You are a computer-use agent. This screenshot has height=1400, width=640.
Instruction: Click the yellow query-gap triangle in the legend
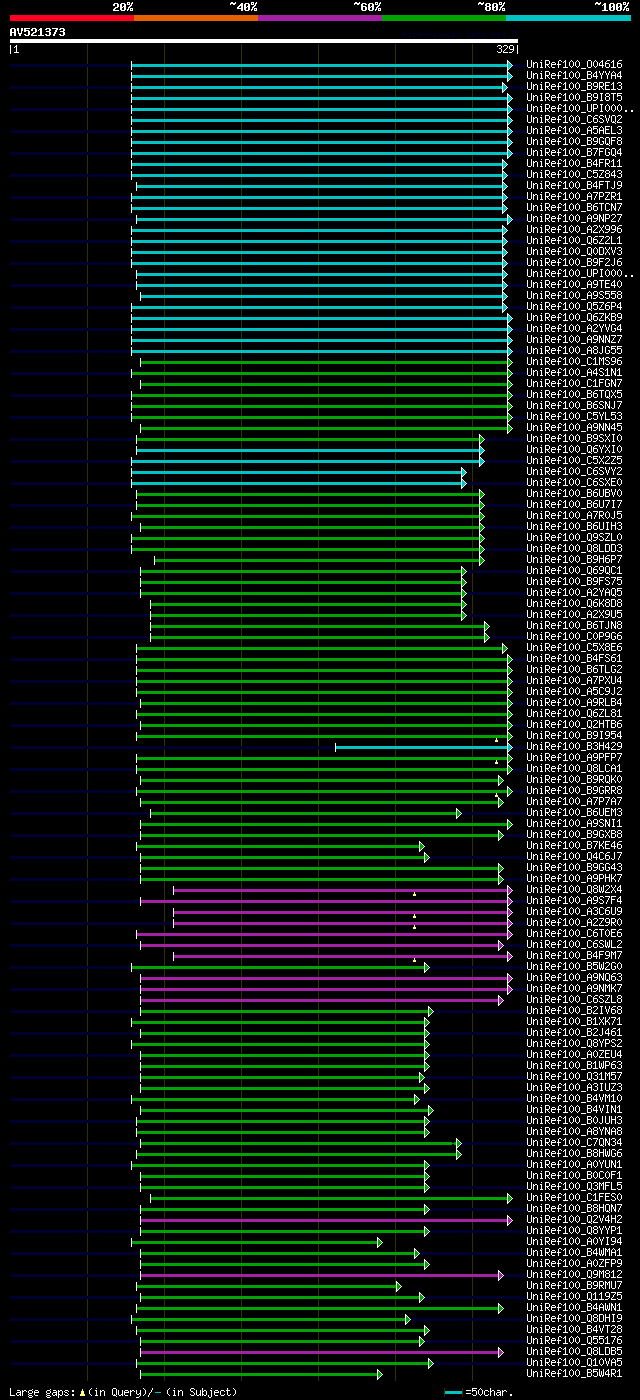(84, 1392)
